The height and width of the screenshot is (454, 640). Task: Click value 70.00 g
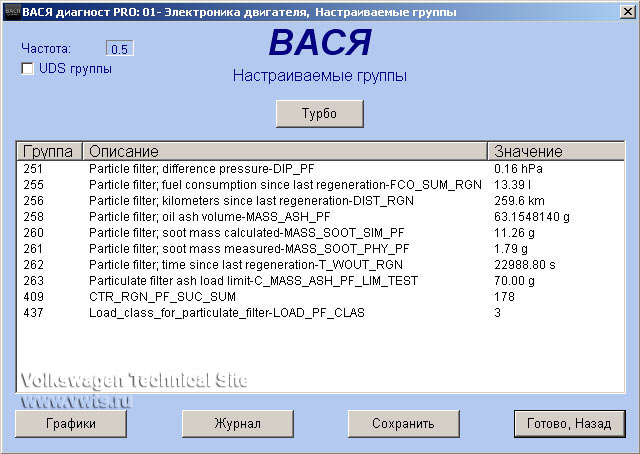coord(514,280)
